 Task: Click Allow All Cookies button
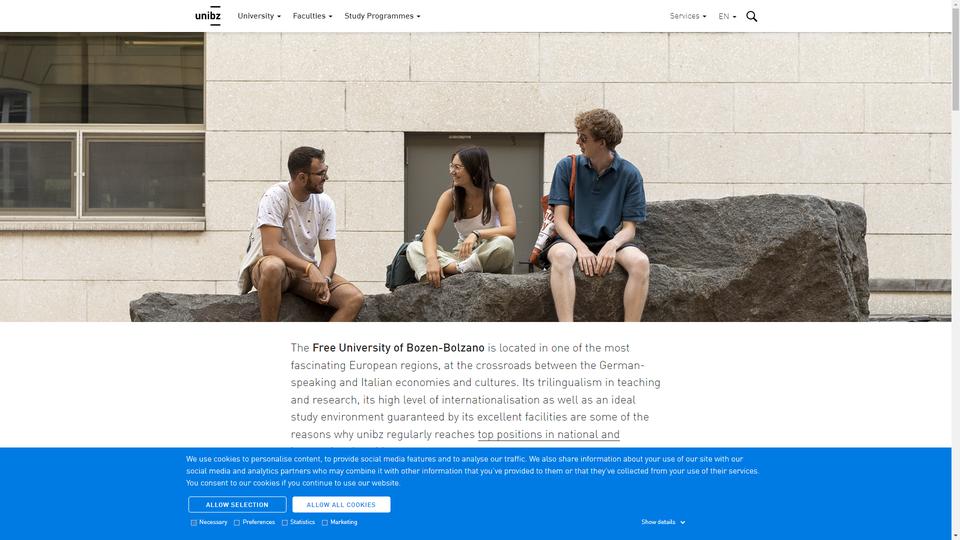(341, 504)
